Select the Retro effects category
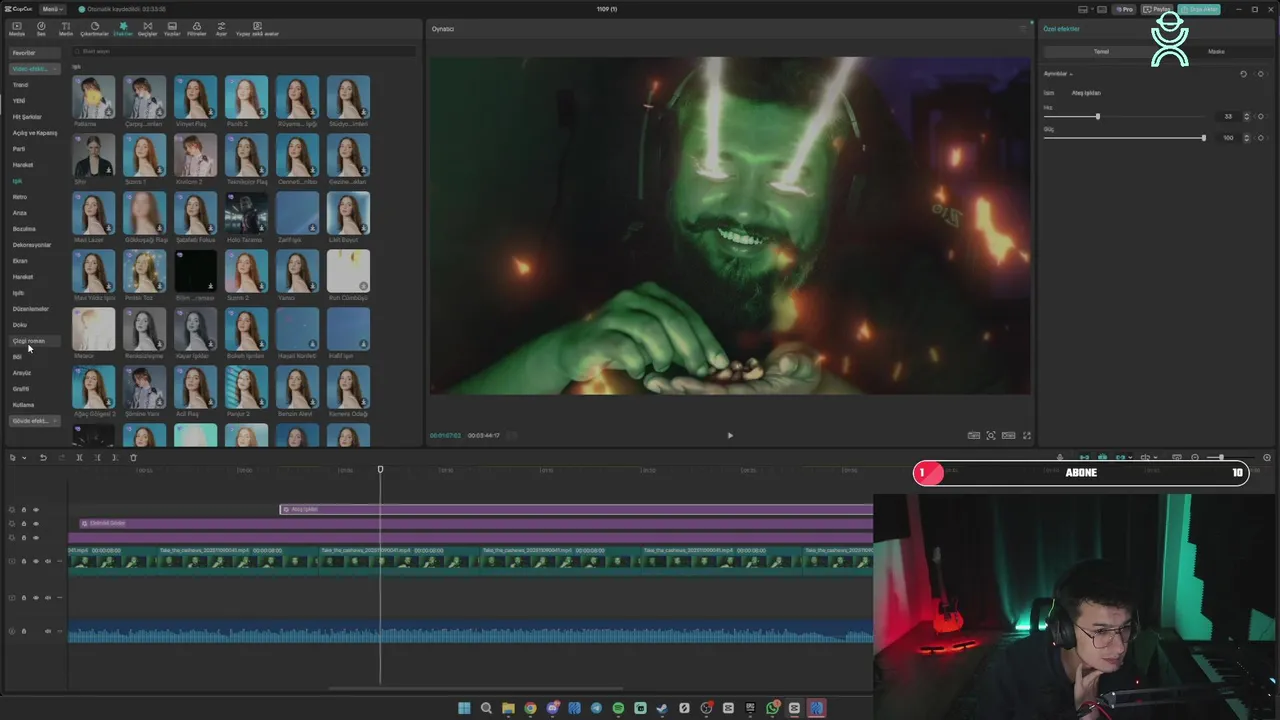Image resolution: width=1280 pixels, height=720 pixels. point(20,197)
